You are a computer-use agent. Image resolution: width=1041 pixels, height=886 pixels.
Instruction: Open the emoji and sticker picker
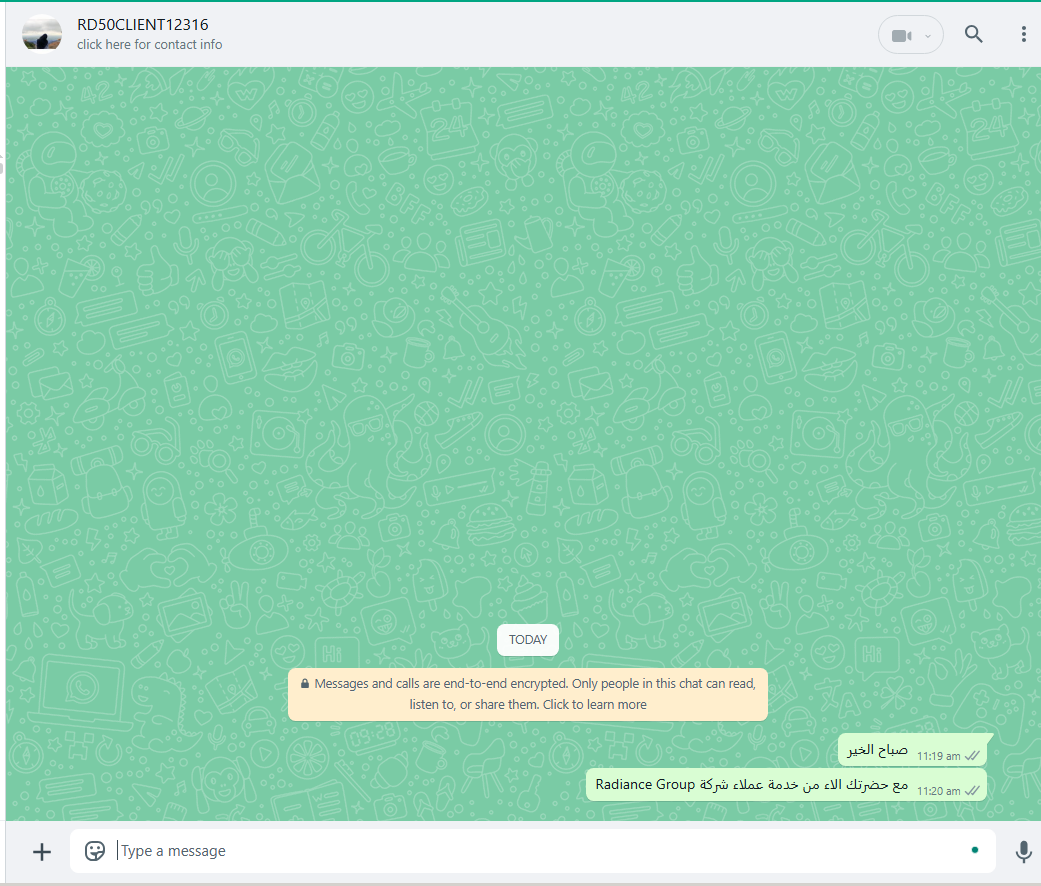coord(95,851)
